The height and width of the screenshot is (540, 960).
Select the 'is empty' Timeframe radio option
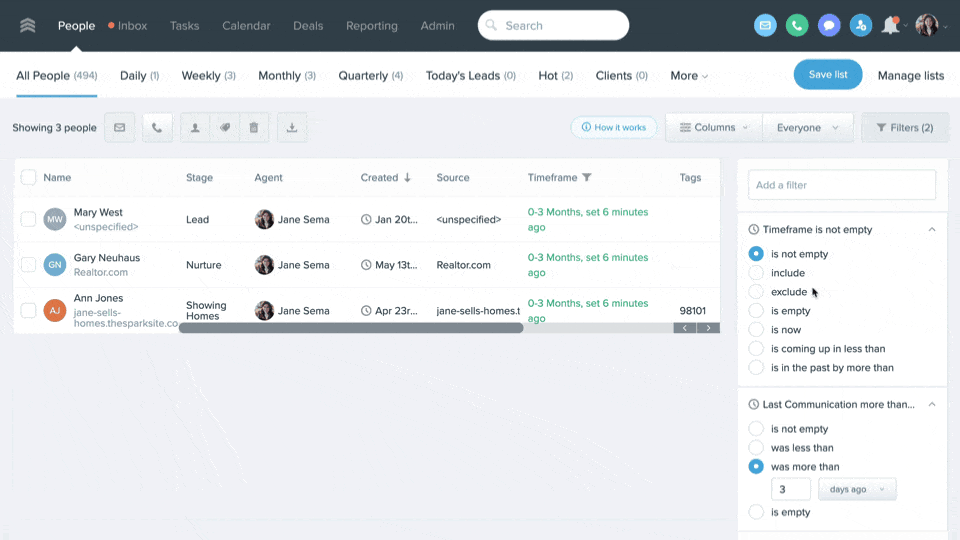pos(756,311)
